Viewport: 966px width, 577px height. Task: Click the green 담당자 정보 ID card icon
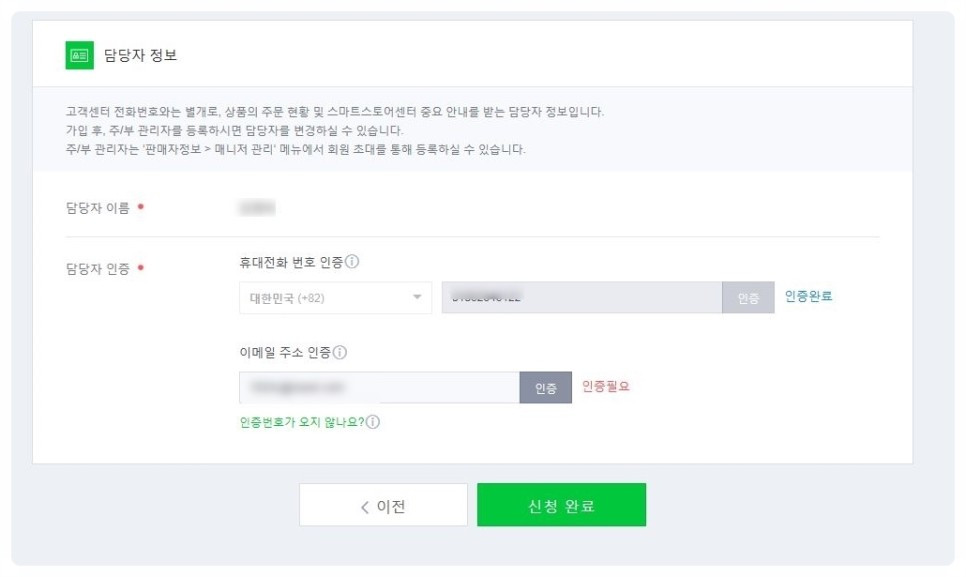[79, 56]
